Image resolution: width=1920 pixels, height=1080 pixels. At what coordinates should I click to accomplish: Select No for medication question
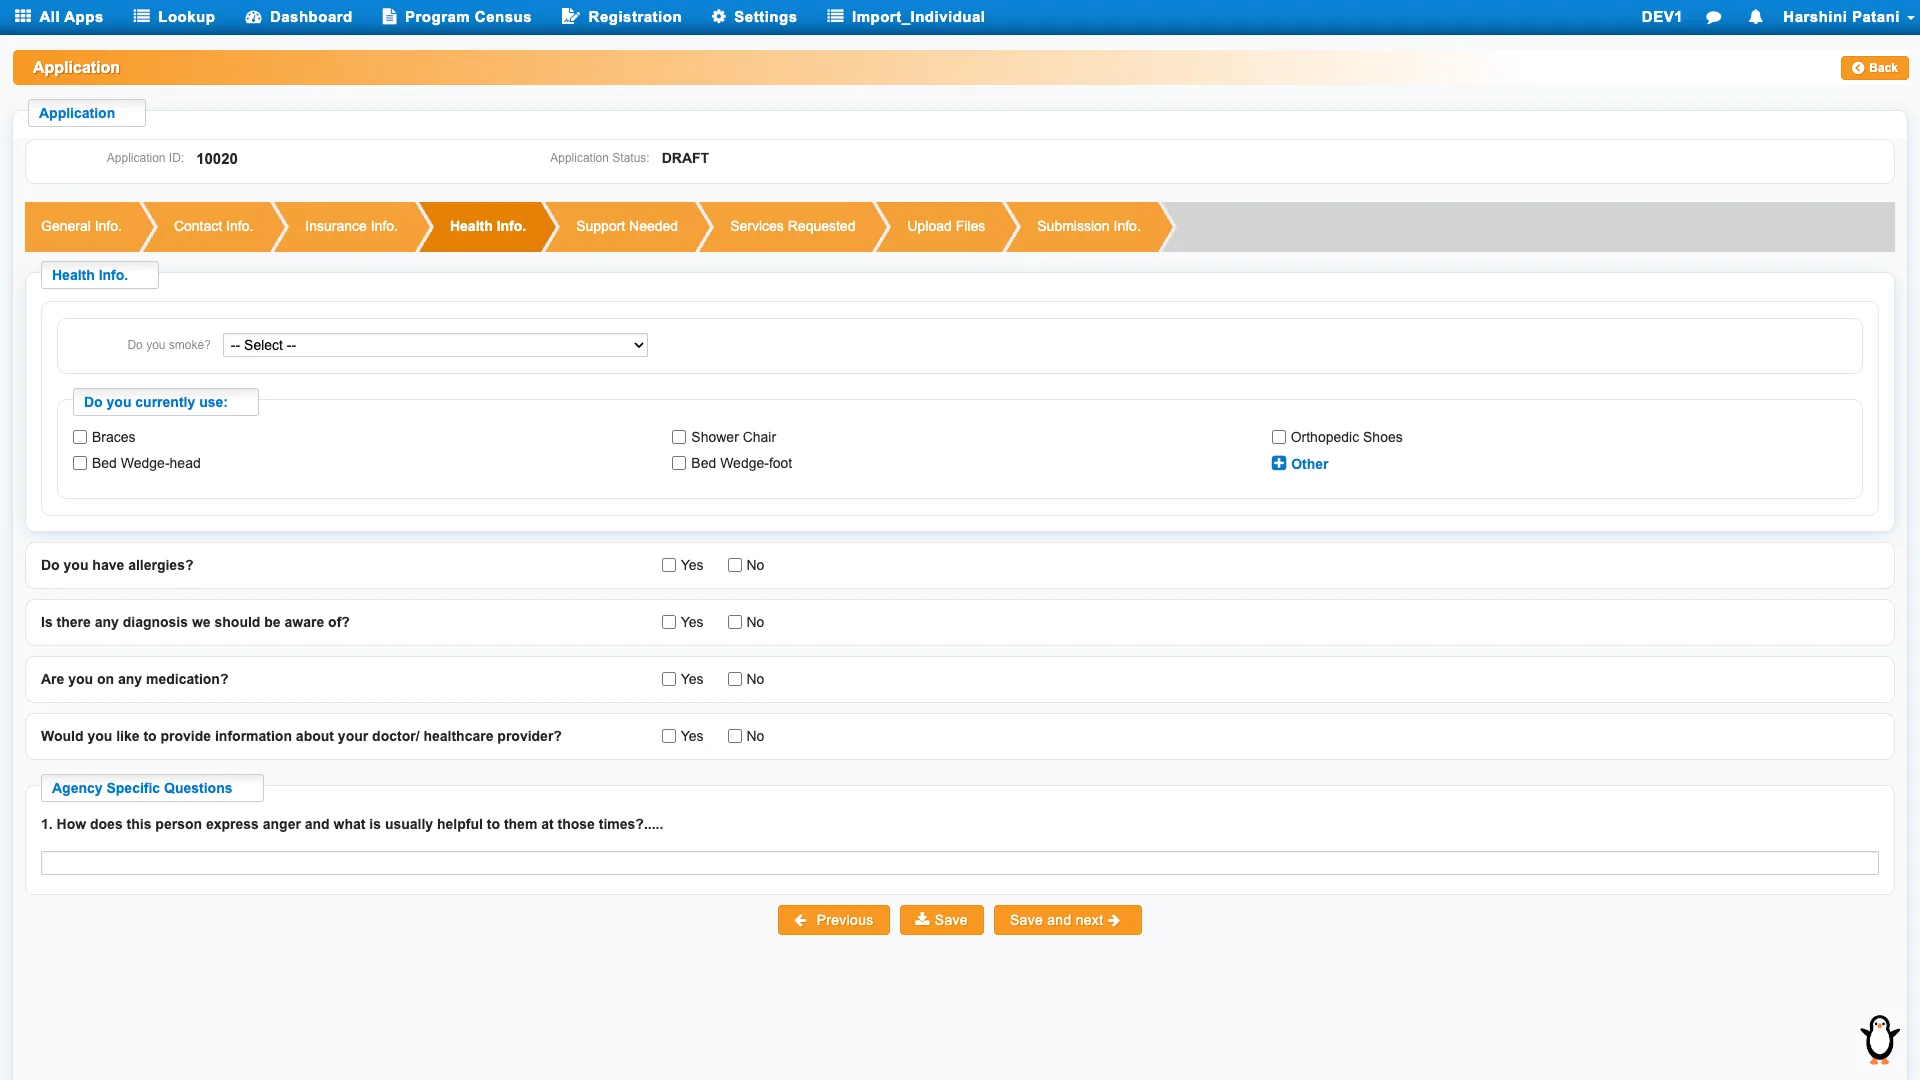click(735, 679)
